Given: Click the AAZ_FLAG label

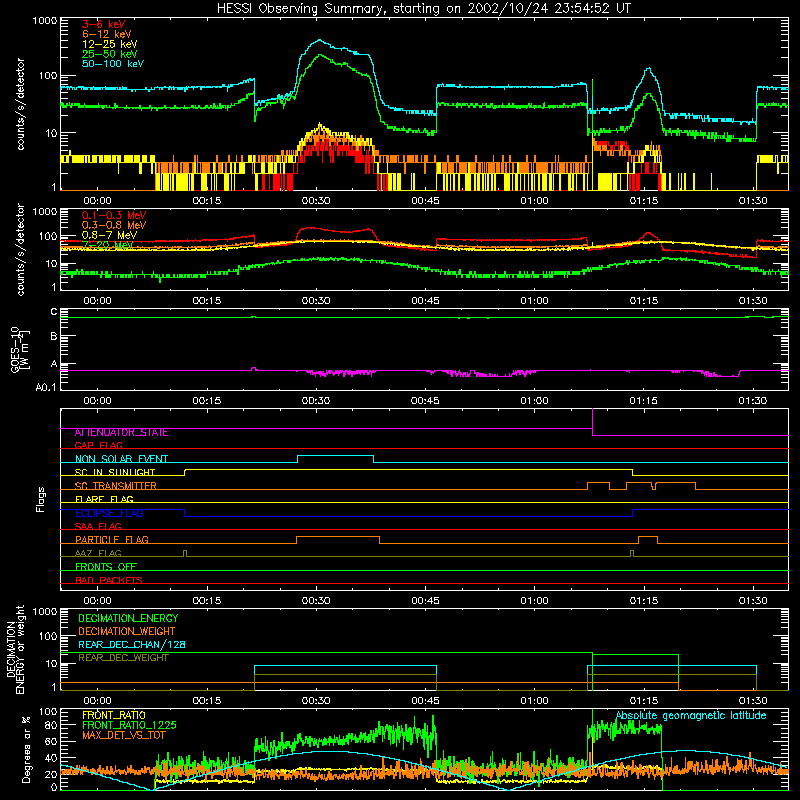Looking at the screenshot, I should pyautogui.click(x=98, y=553).
